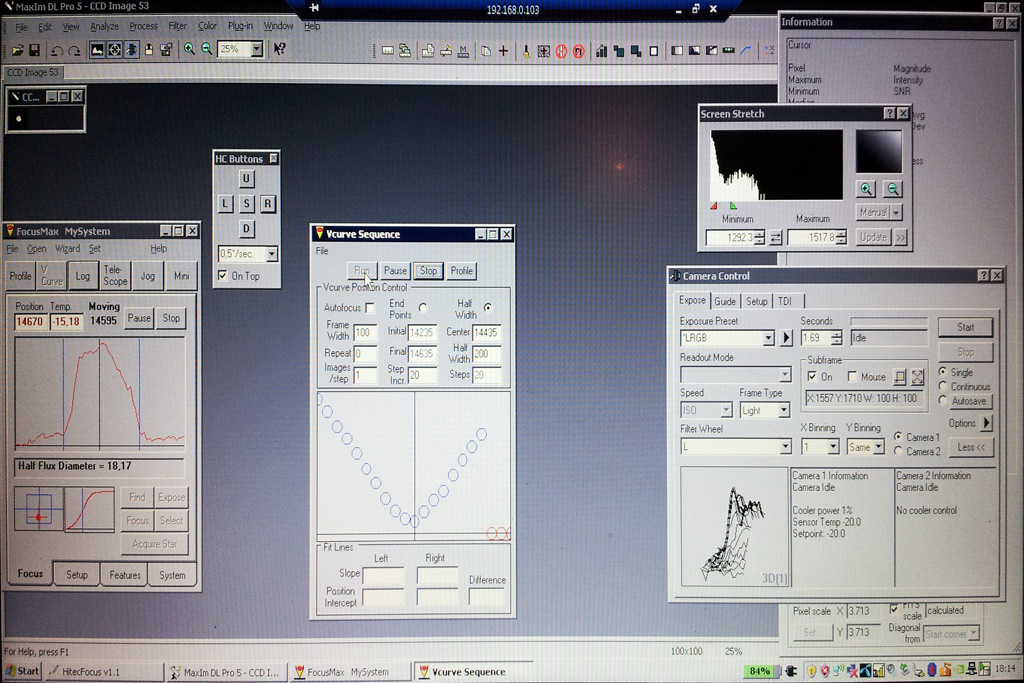Screen dimensions: 1024x683
Task: Open the HC Buttons speed dropdown
Action: [x=270, y=254]
